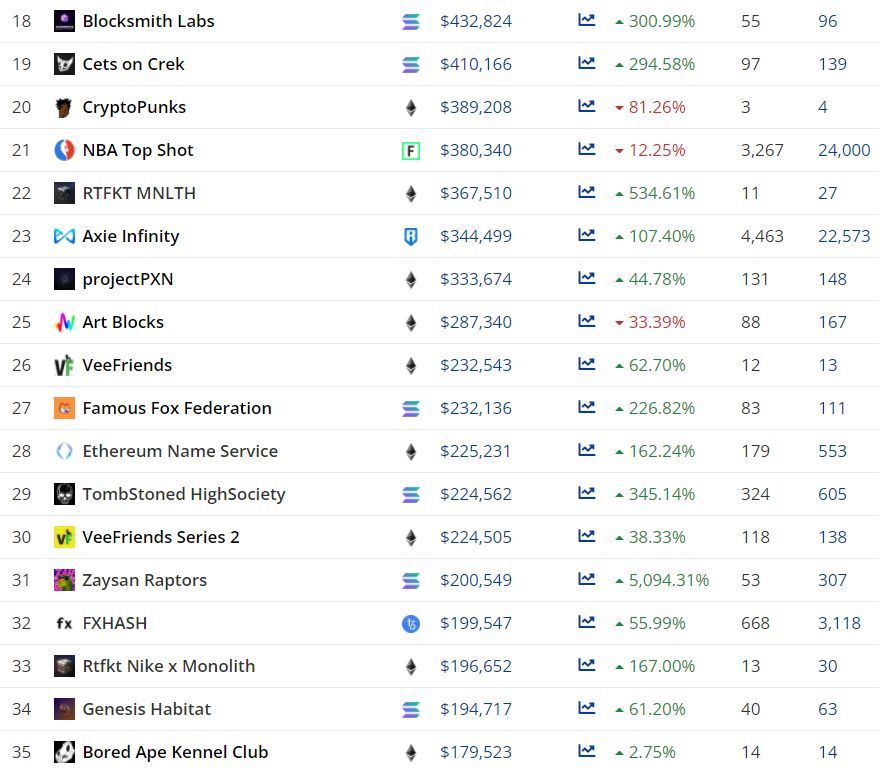Screen dimensions: 879x772
Task: Open the Rtfkt Nike x Monolith link
Action: coord(169,666)
